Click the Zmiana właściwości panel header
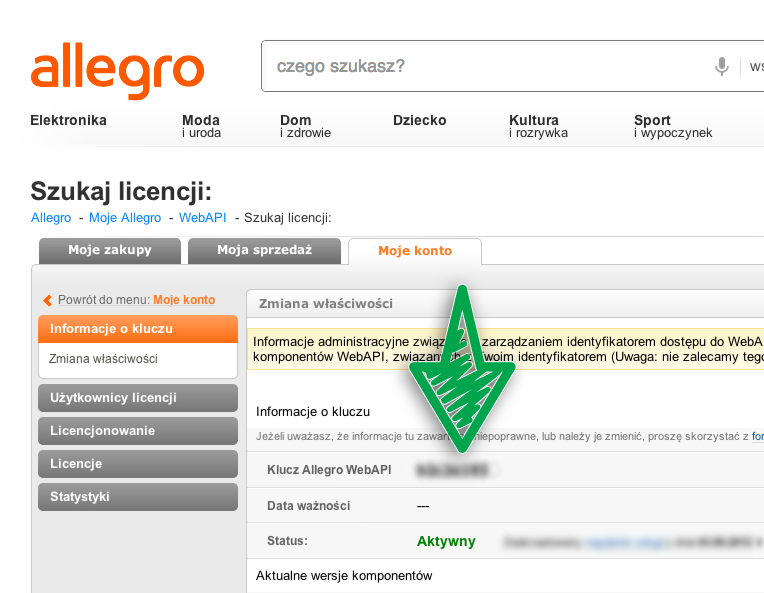This screenshot has width=764, height=593. coord(505,304)
